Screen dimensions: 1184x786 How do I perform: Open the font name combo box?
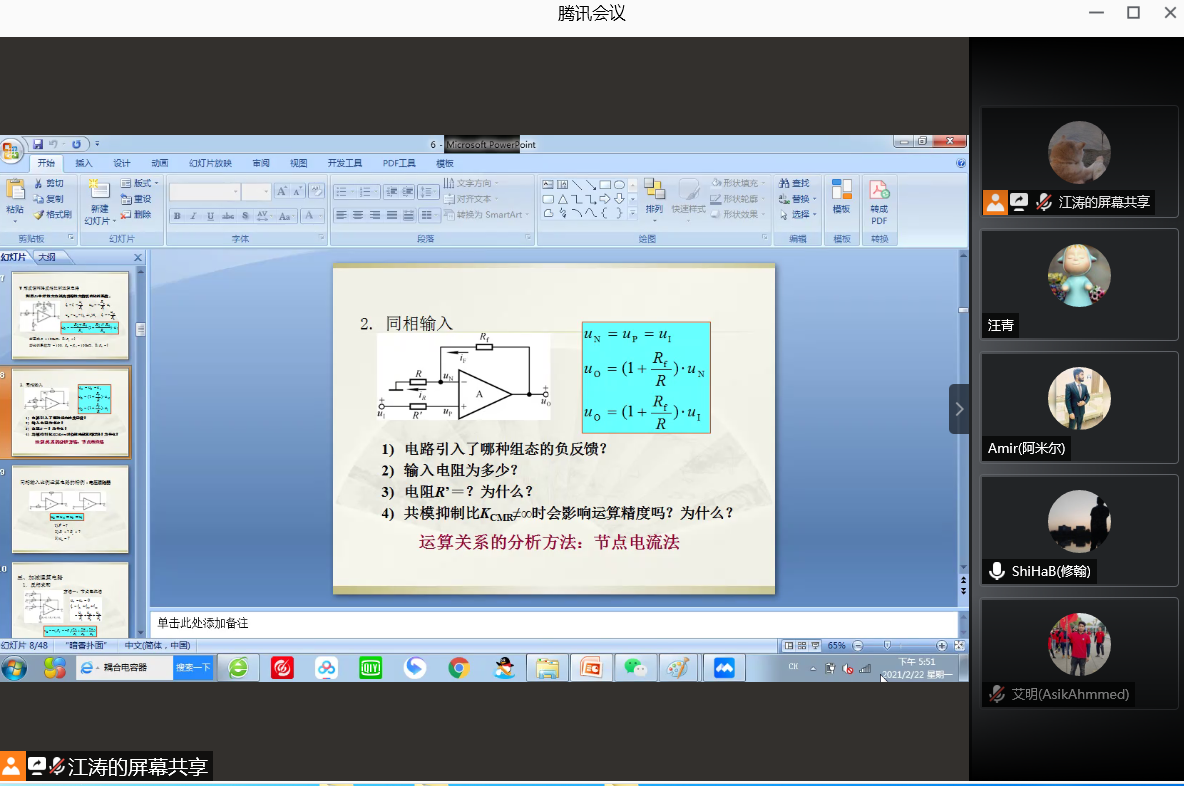[x=205, y=192]
